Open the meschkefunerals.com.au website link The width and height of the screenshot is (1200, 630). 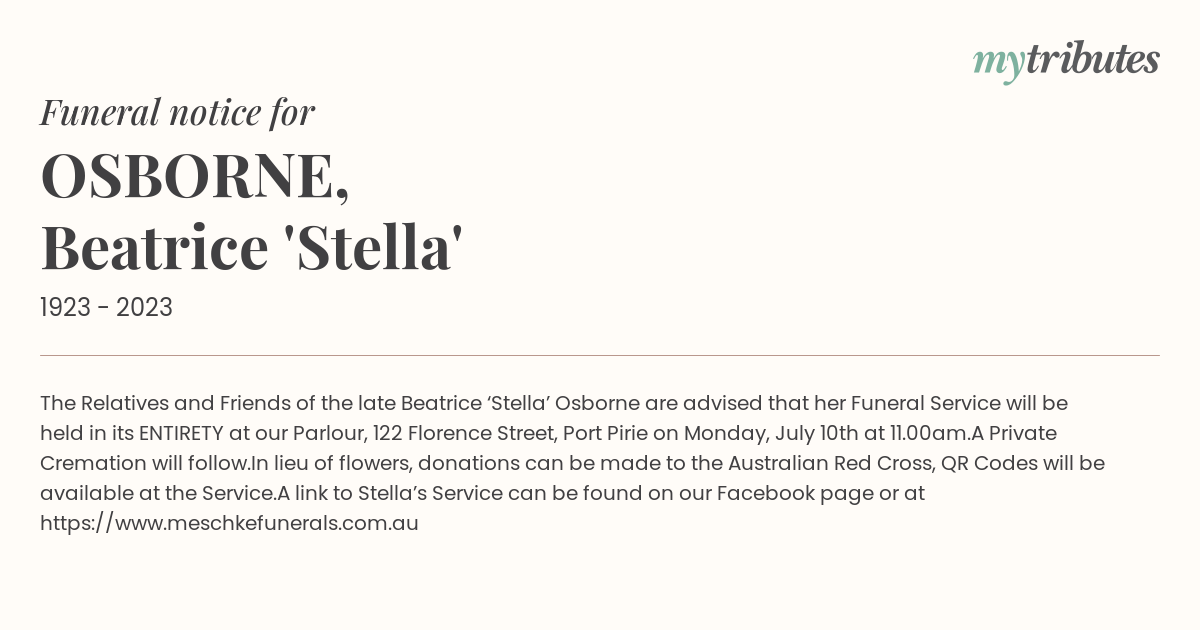[x=229, y=522]
